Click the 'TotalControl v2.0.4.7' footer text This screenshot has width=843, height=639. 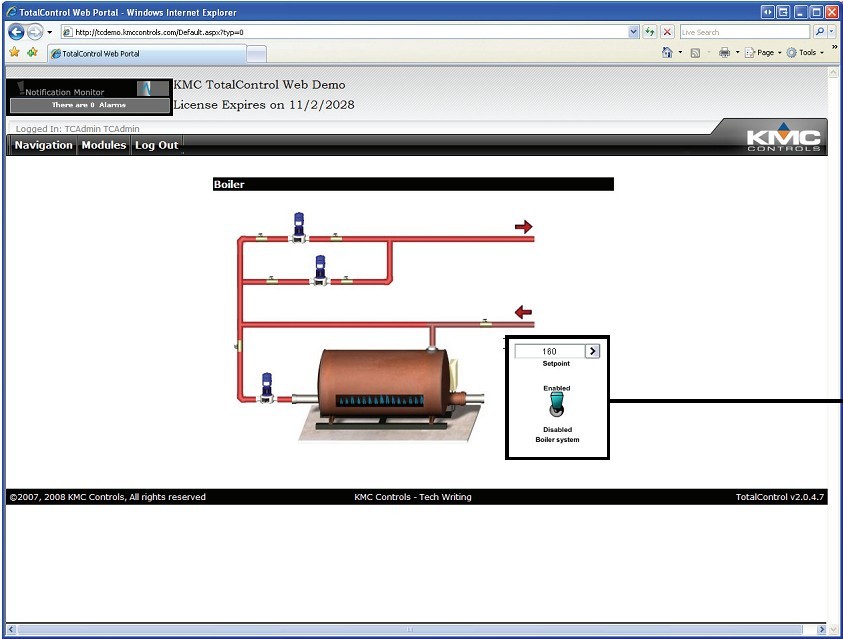tap(780, 497)
